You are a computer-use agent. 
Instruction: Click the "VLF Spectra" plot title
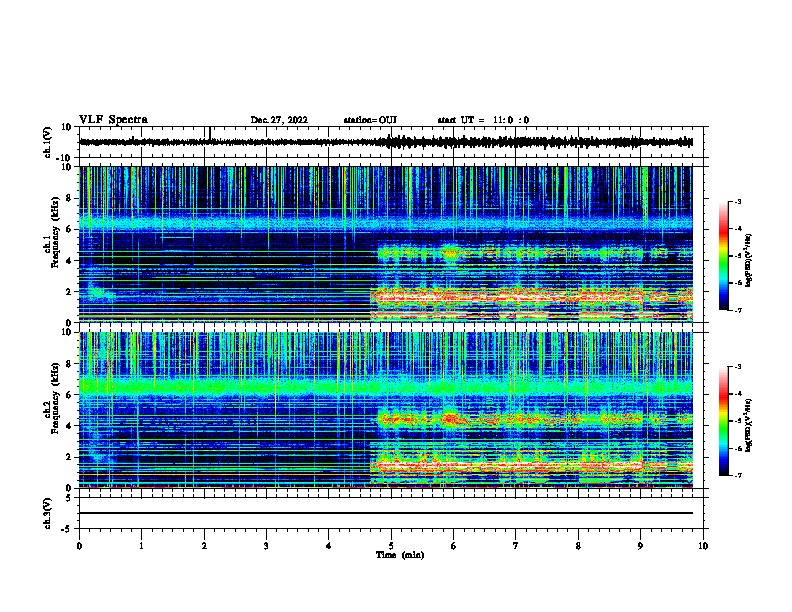pyautogui.click(x=113, y=120)
